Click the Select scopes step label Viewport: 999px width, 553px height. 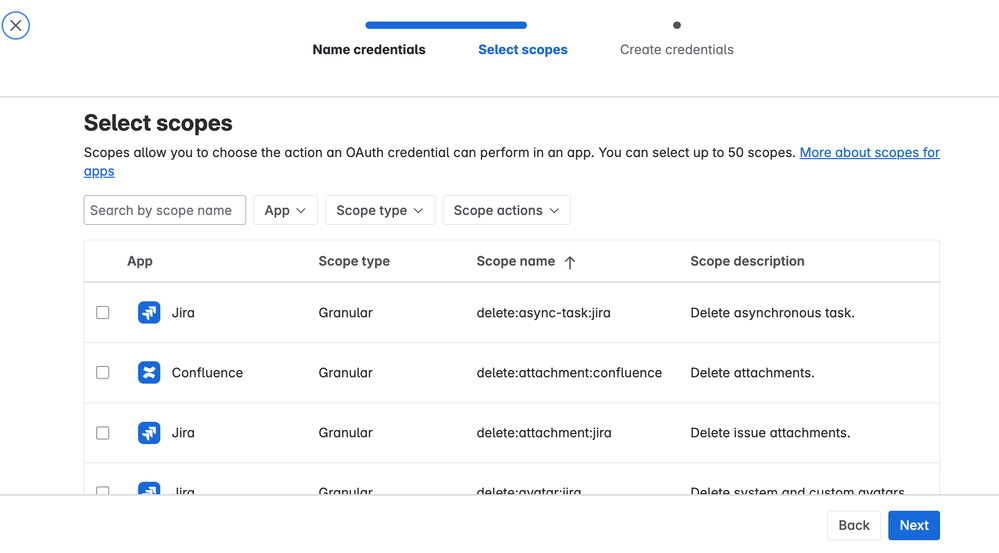coord(523,49)
